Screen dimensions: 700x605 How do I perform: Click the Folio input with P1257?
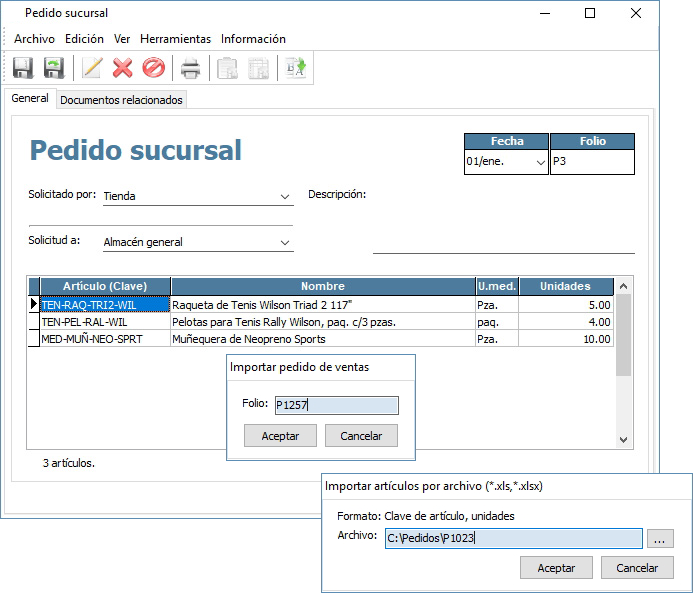click(336, 405)
